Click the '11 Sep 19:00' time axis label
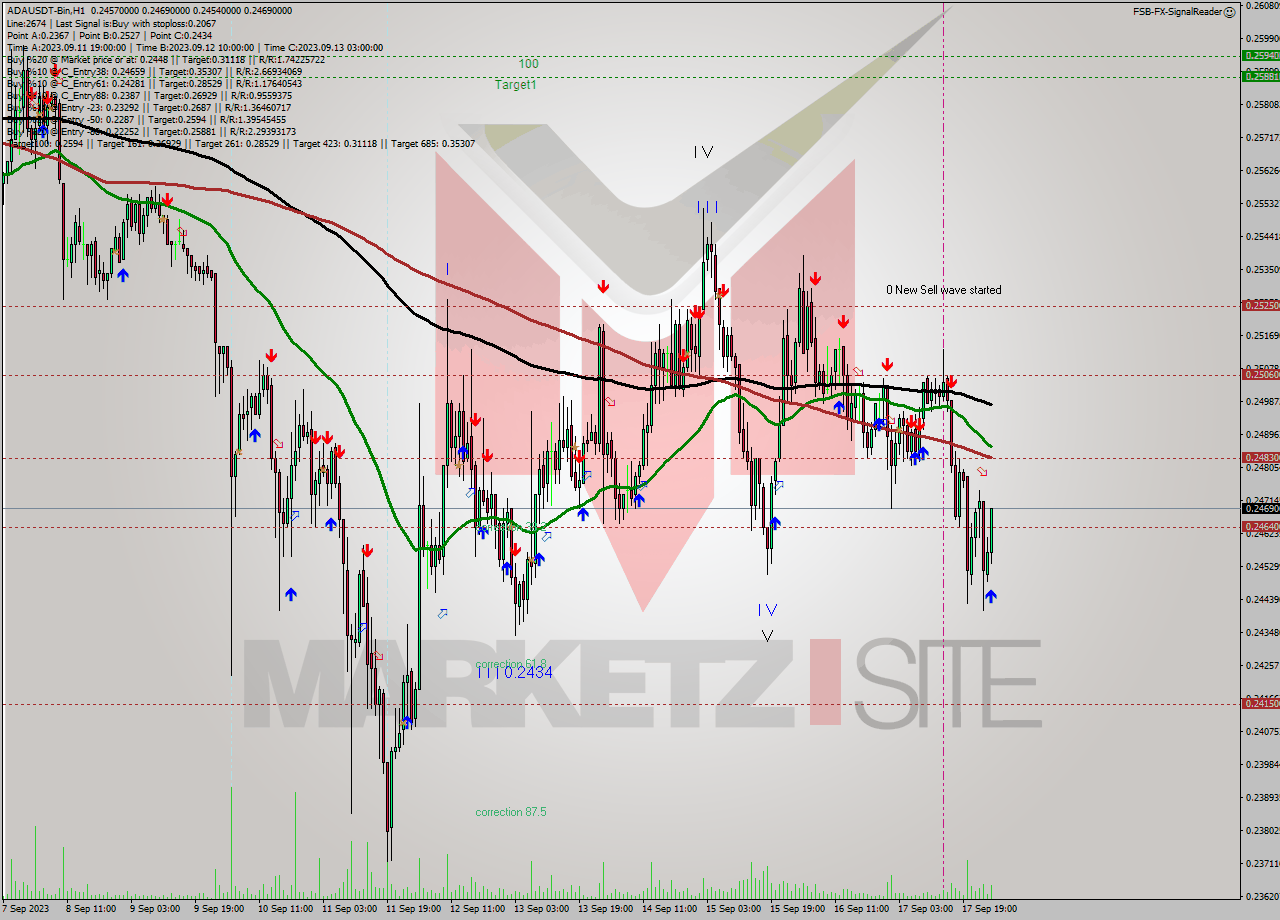Image resolution: width=1280 pixels, height=920 pixels. (x=414, y=909)
